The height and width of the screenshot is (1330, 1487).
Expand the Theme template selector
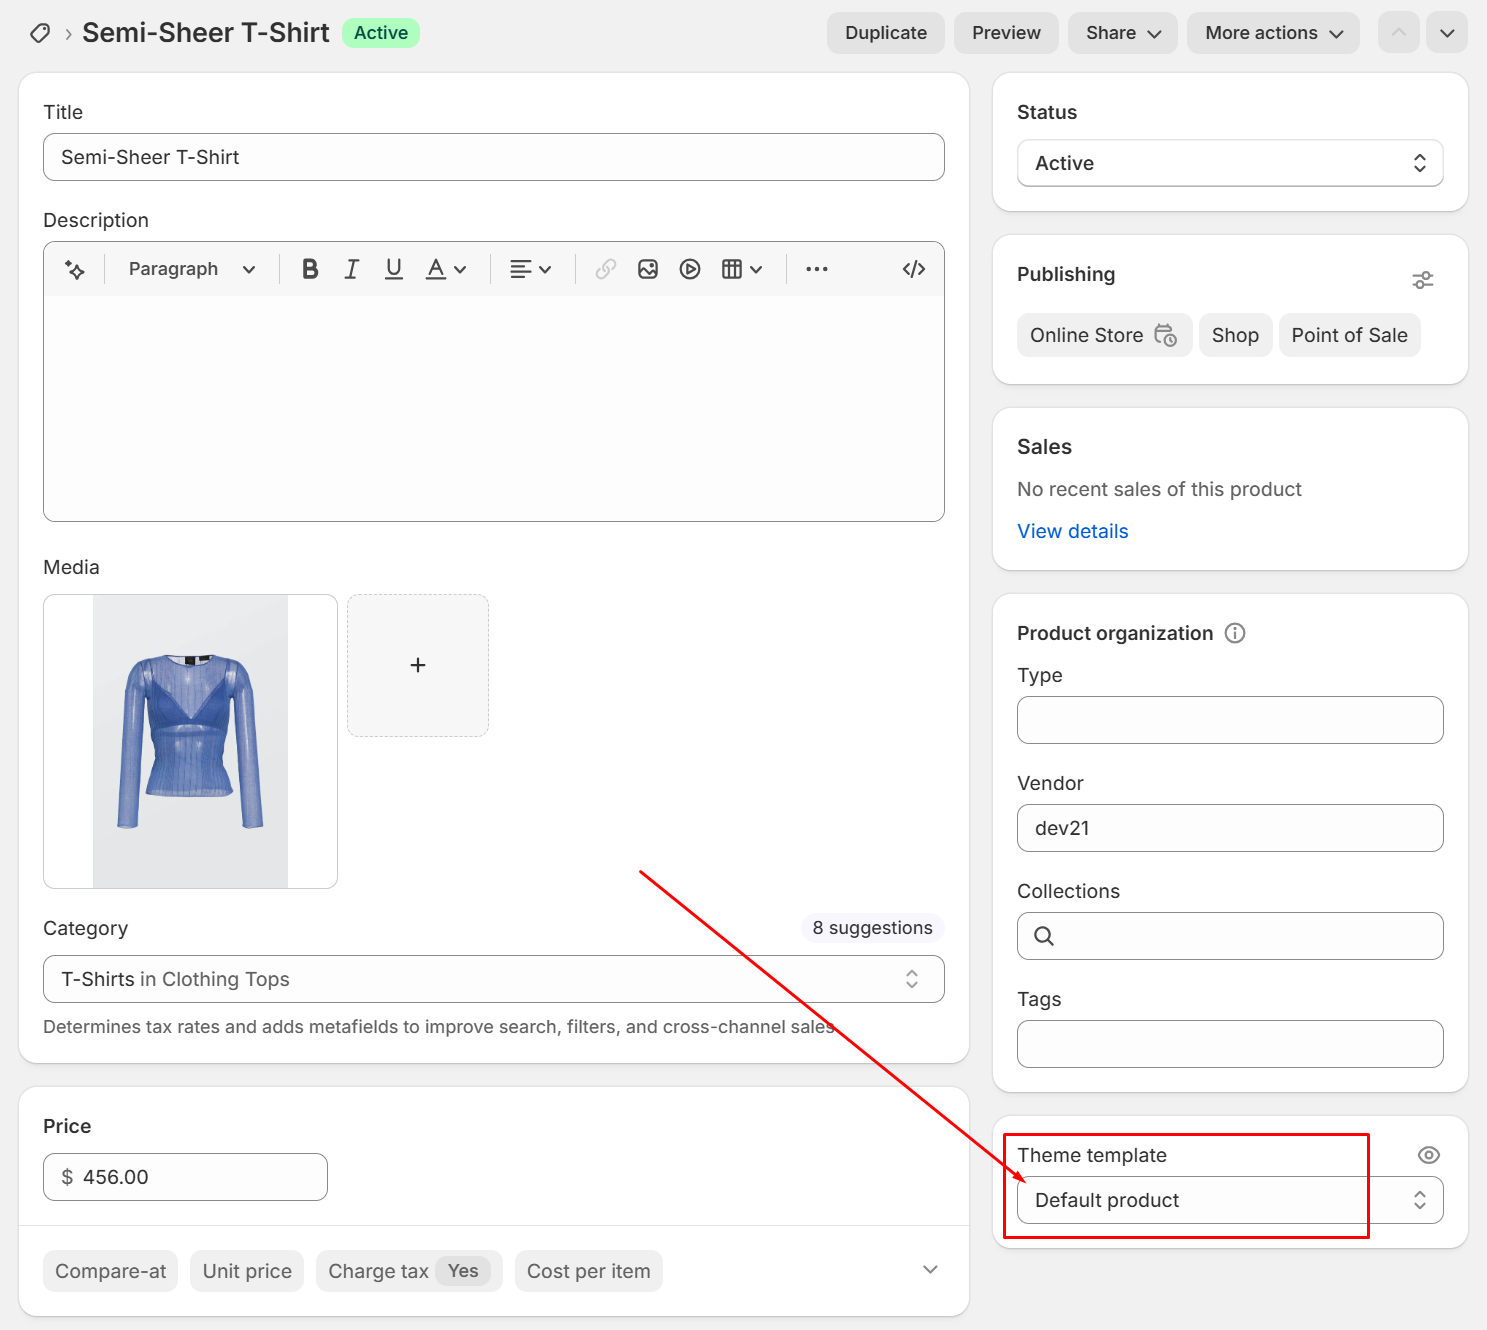click(1229, 1200)
